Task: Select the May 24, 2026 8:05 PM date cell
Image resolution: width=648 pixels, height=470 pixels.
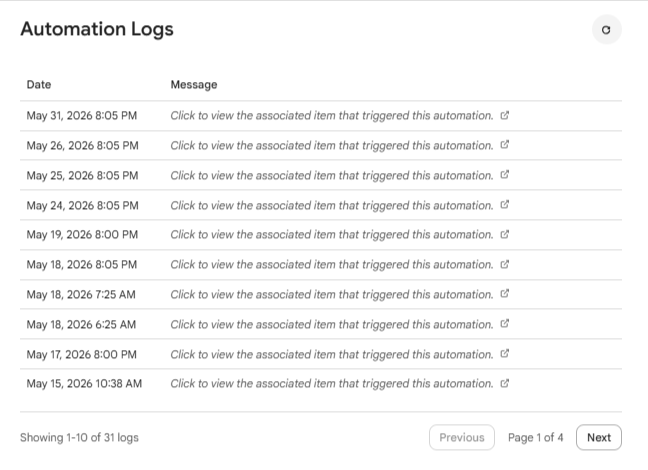Action: 83,205
